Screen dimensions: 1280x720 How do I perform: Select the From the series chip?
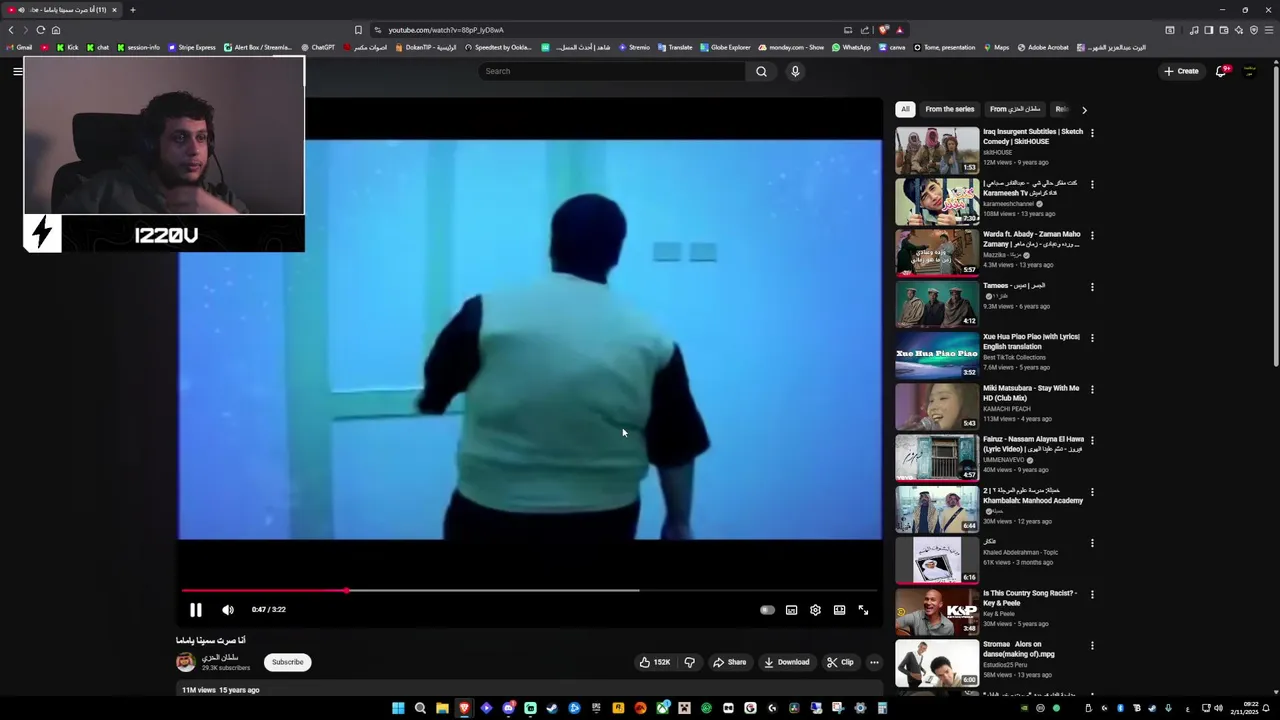click(949, 109)
